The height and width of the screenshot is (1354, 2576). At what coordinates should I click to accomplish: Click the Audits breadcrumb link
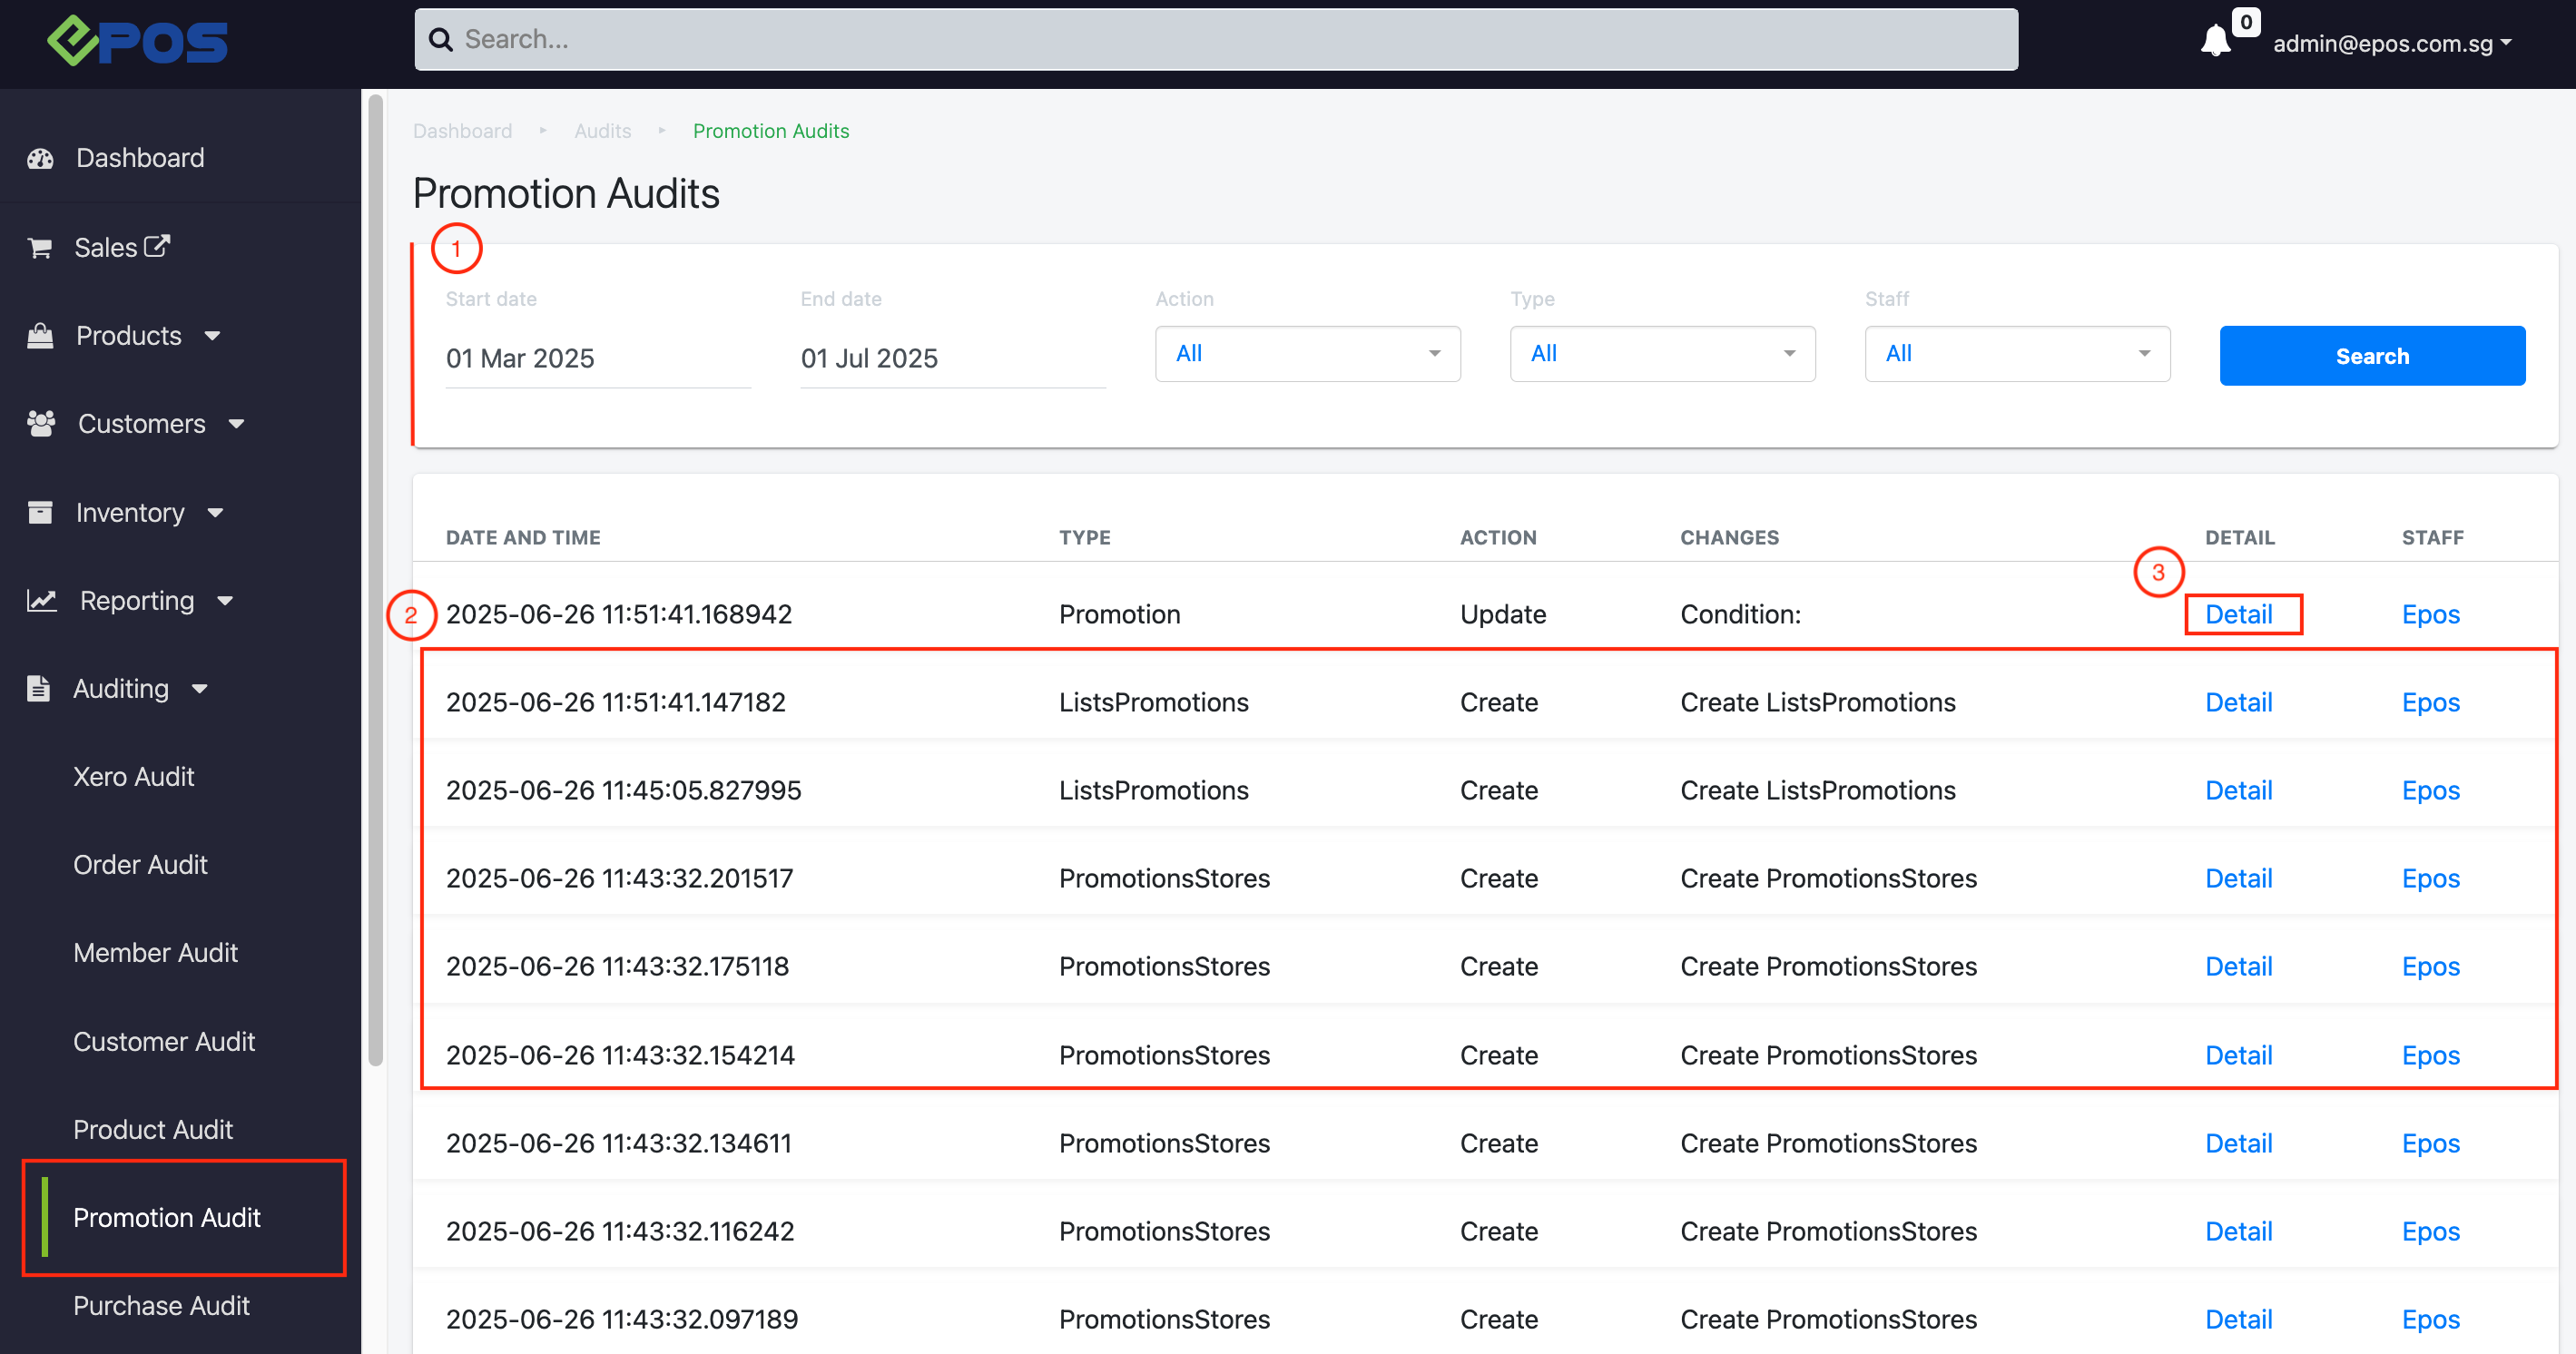pos(602,131)
